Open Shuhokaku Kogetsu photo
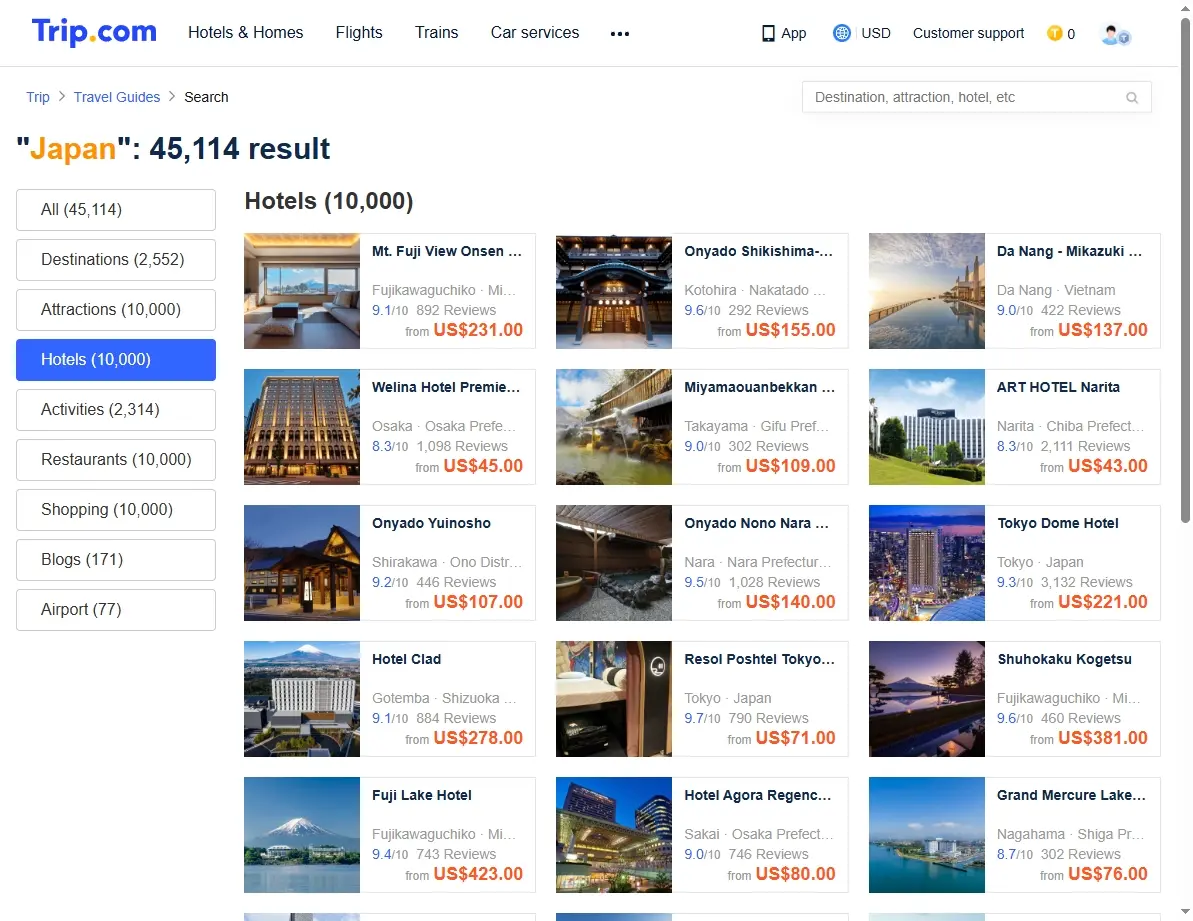The height and width of the screenshot is (921, 1193). pos(926,699)
